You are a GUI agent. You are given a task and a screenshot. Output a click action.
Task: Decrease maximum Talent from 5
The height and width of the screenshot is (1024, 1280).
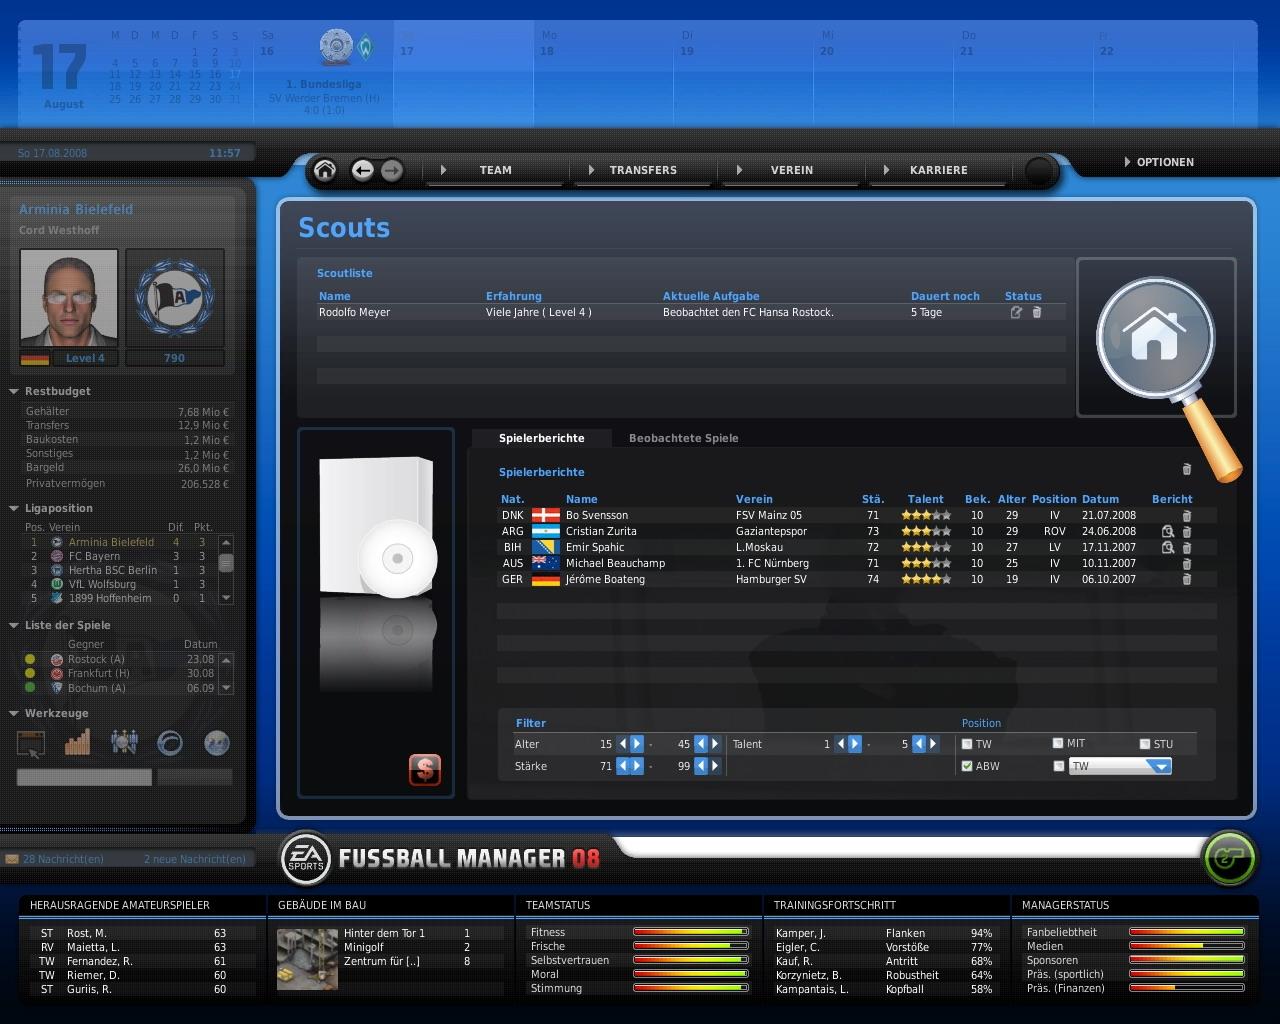click(919, 744)
